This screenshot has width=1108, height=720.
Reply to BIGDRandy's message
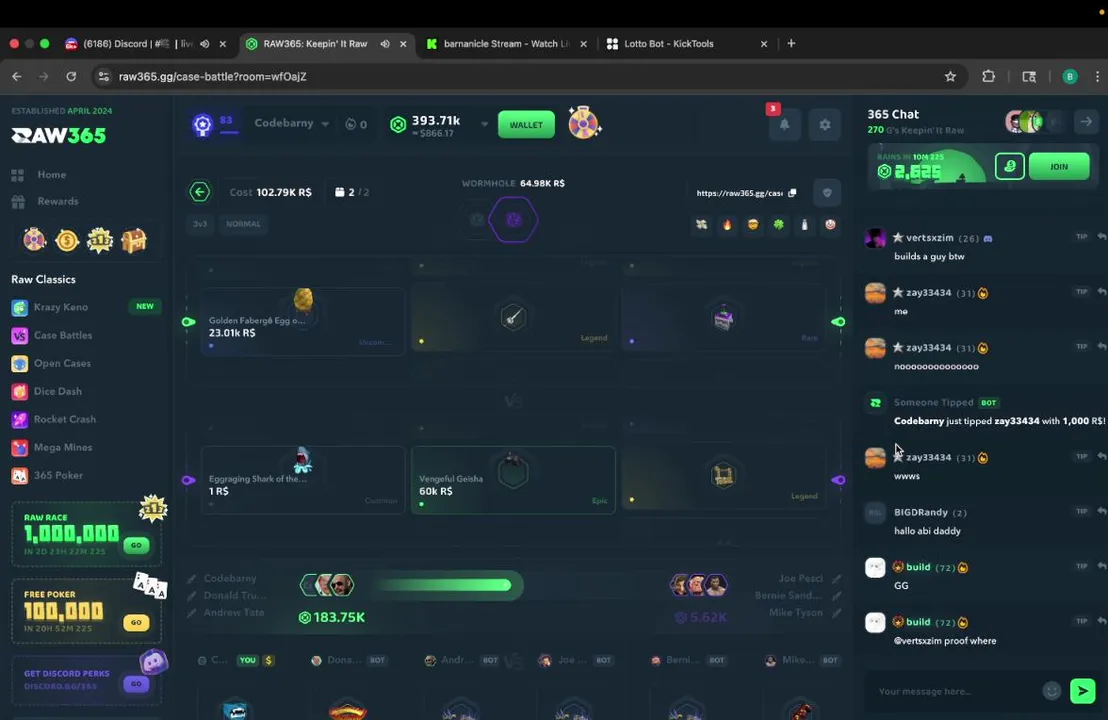[x=1102, y=511]
